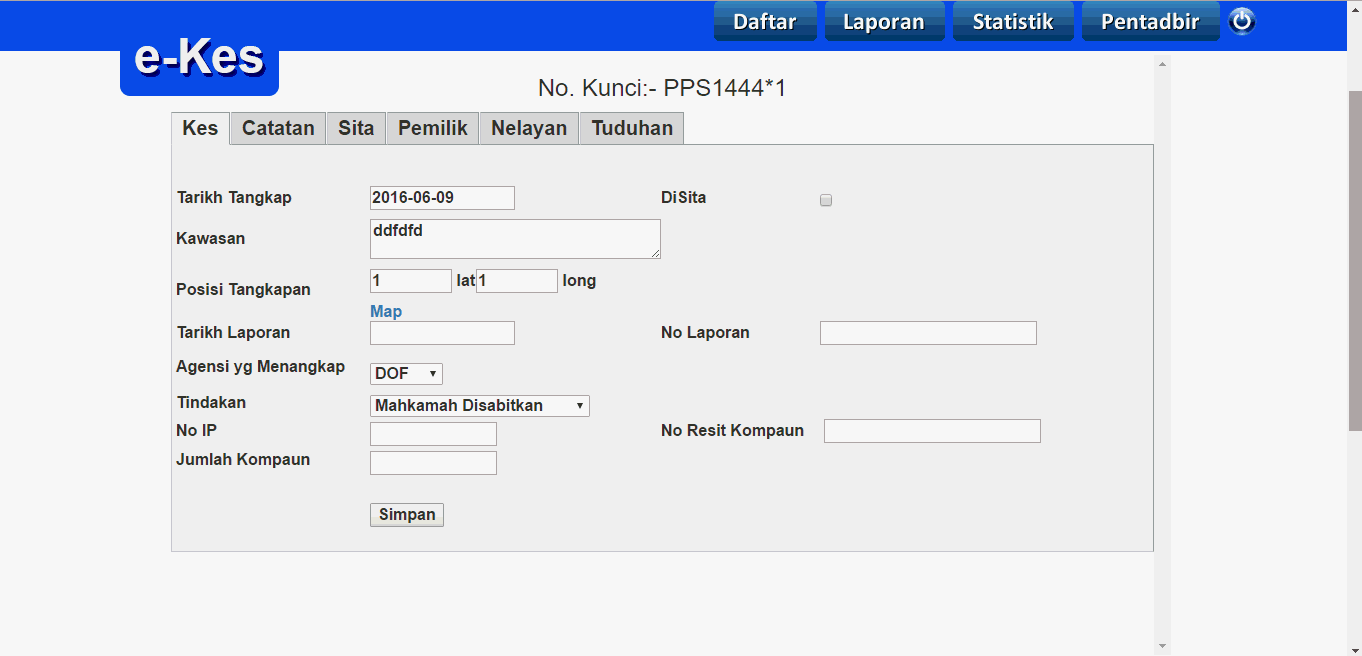Click the e-Kes logo

(x=199, y=60)
